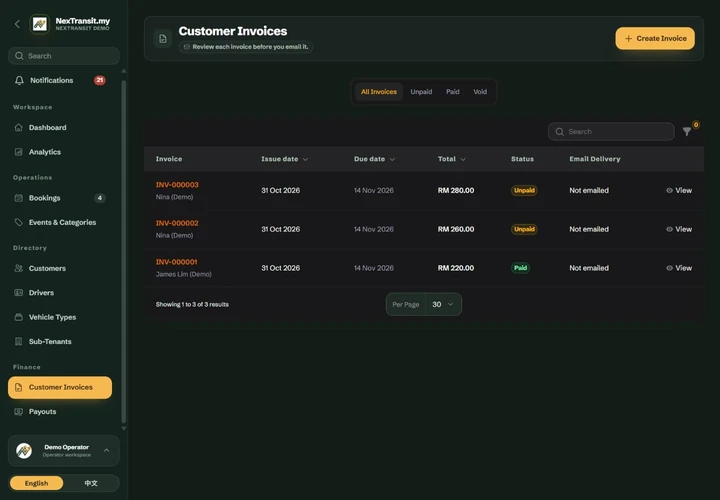720x500 pixels.
Task: Click the Notifications bell icon
Action: (x=19, y=80)
